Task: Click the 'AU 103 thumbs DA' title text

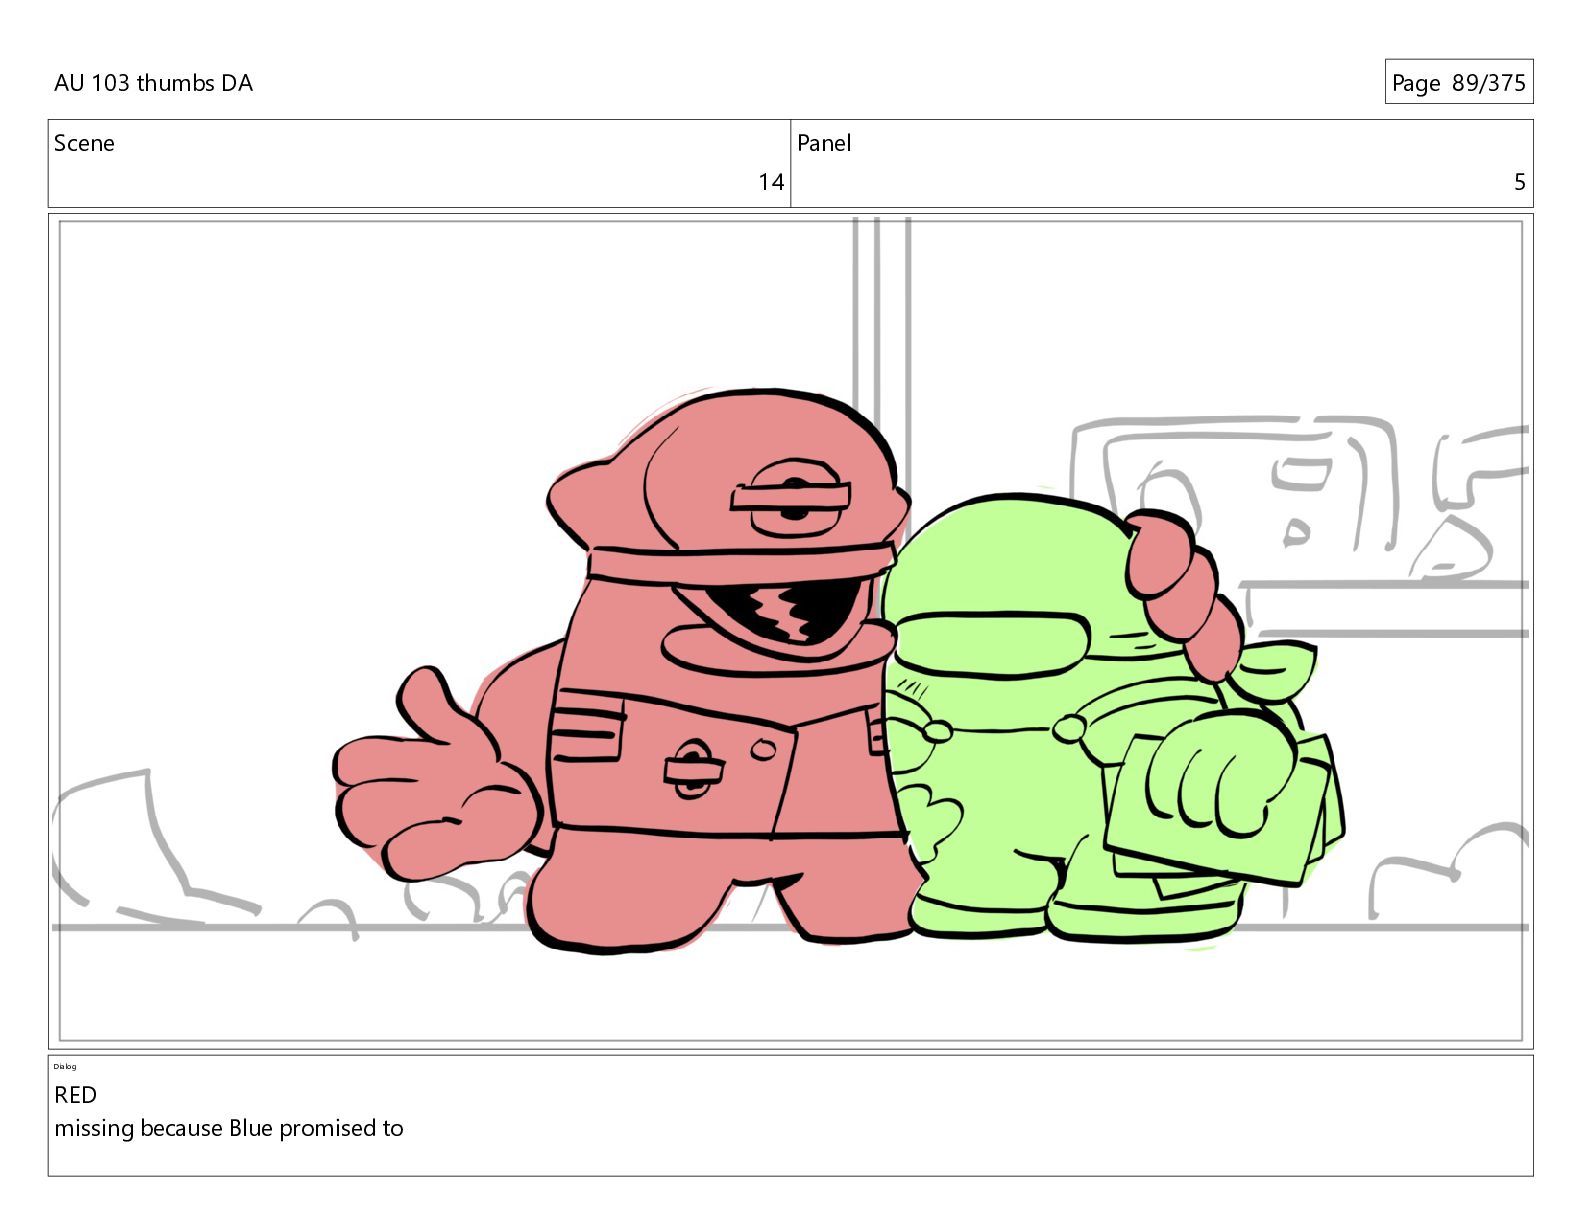Action: [x=153, y=83]
